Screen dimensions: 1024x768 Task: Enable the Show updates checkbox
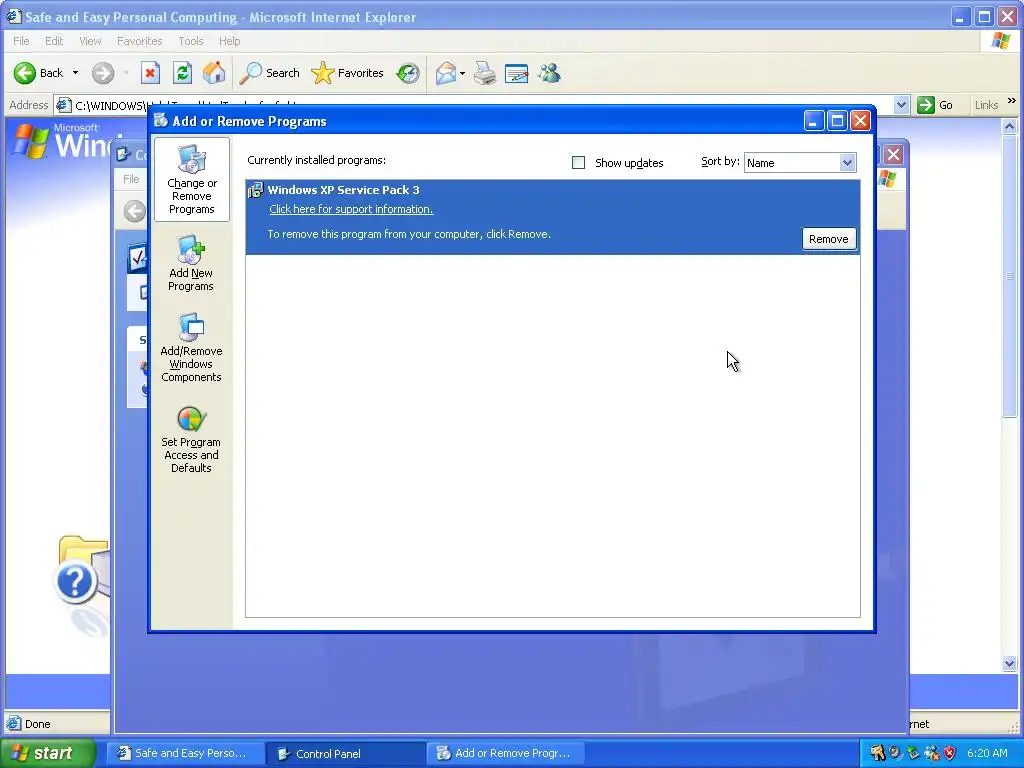pos(578,163)
